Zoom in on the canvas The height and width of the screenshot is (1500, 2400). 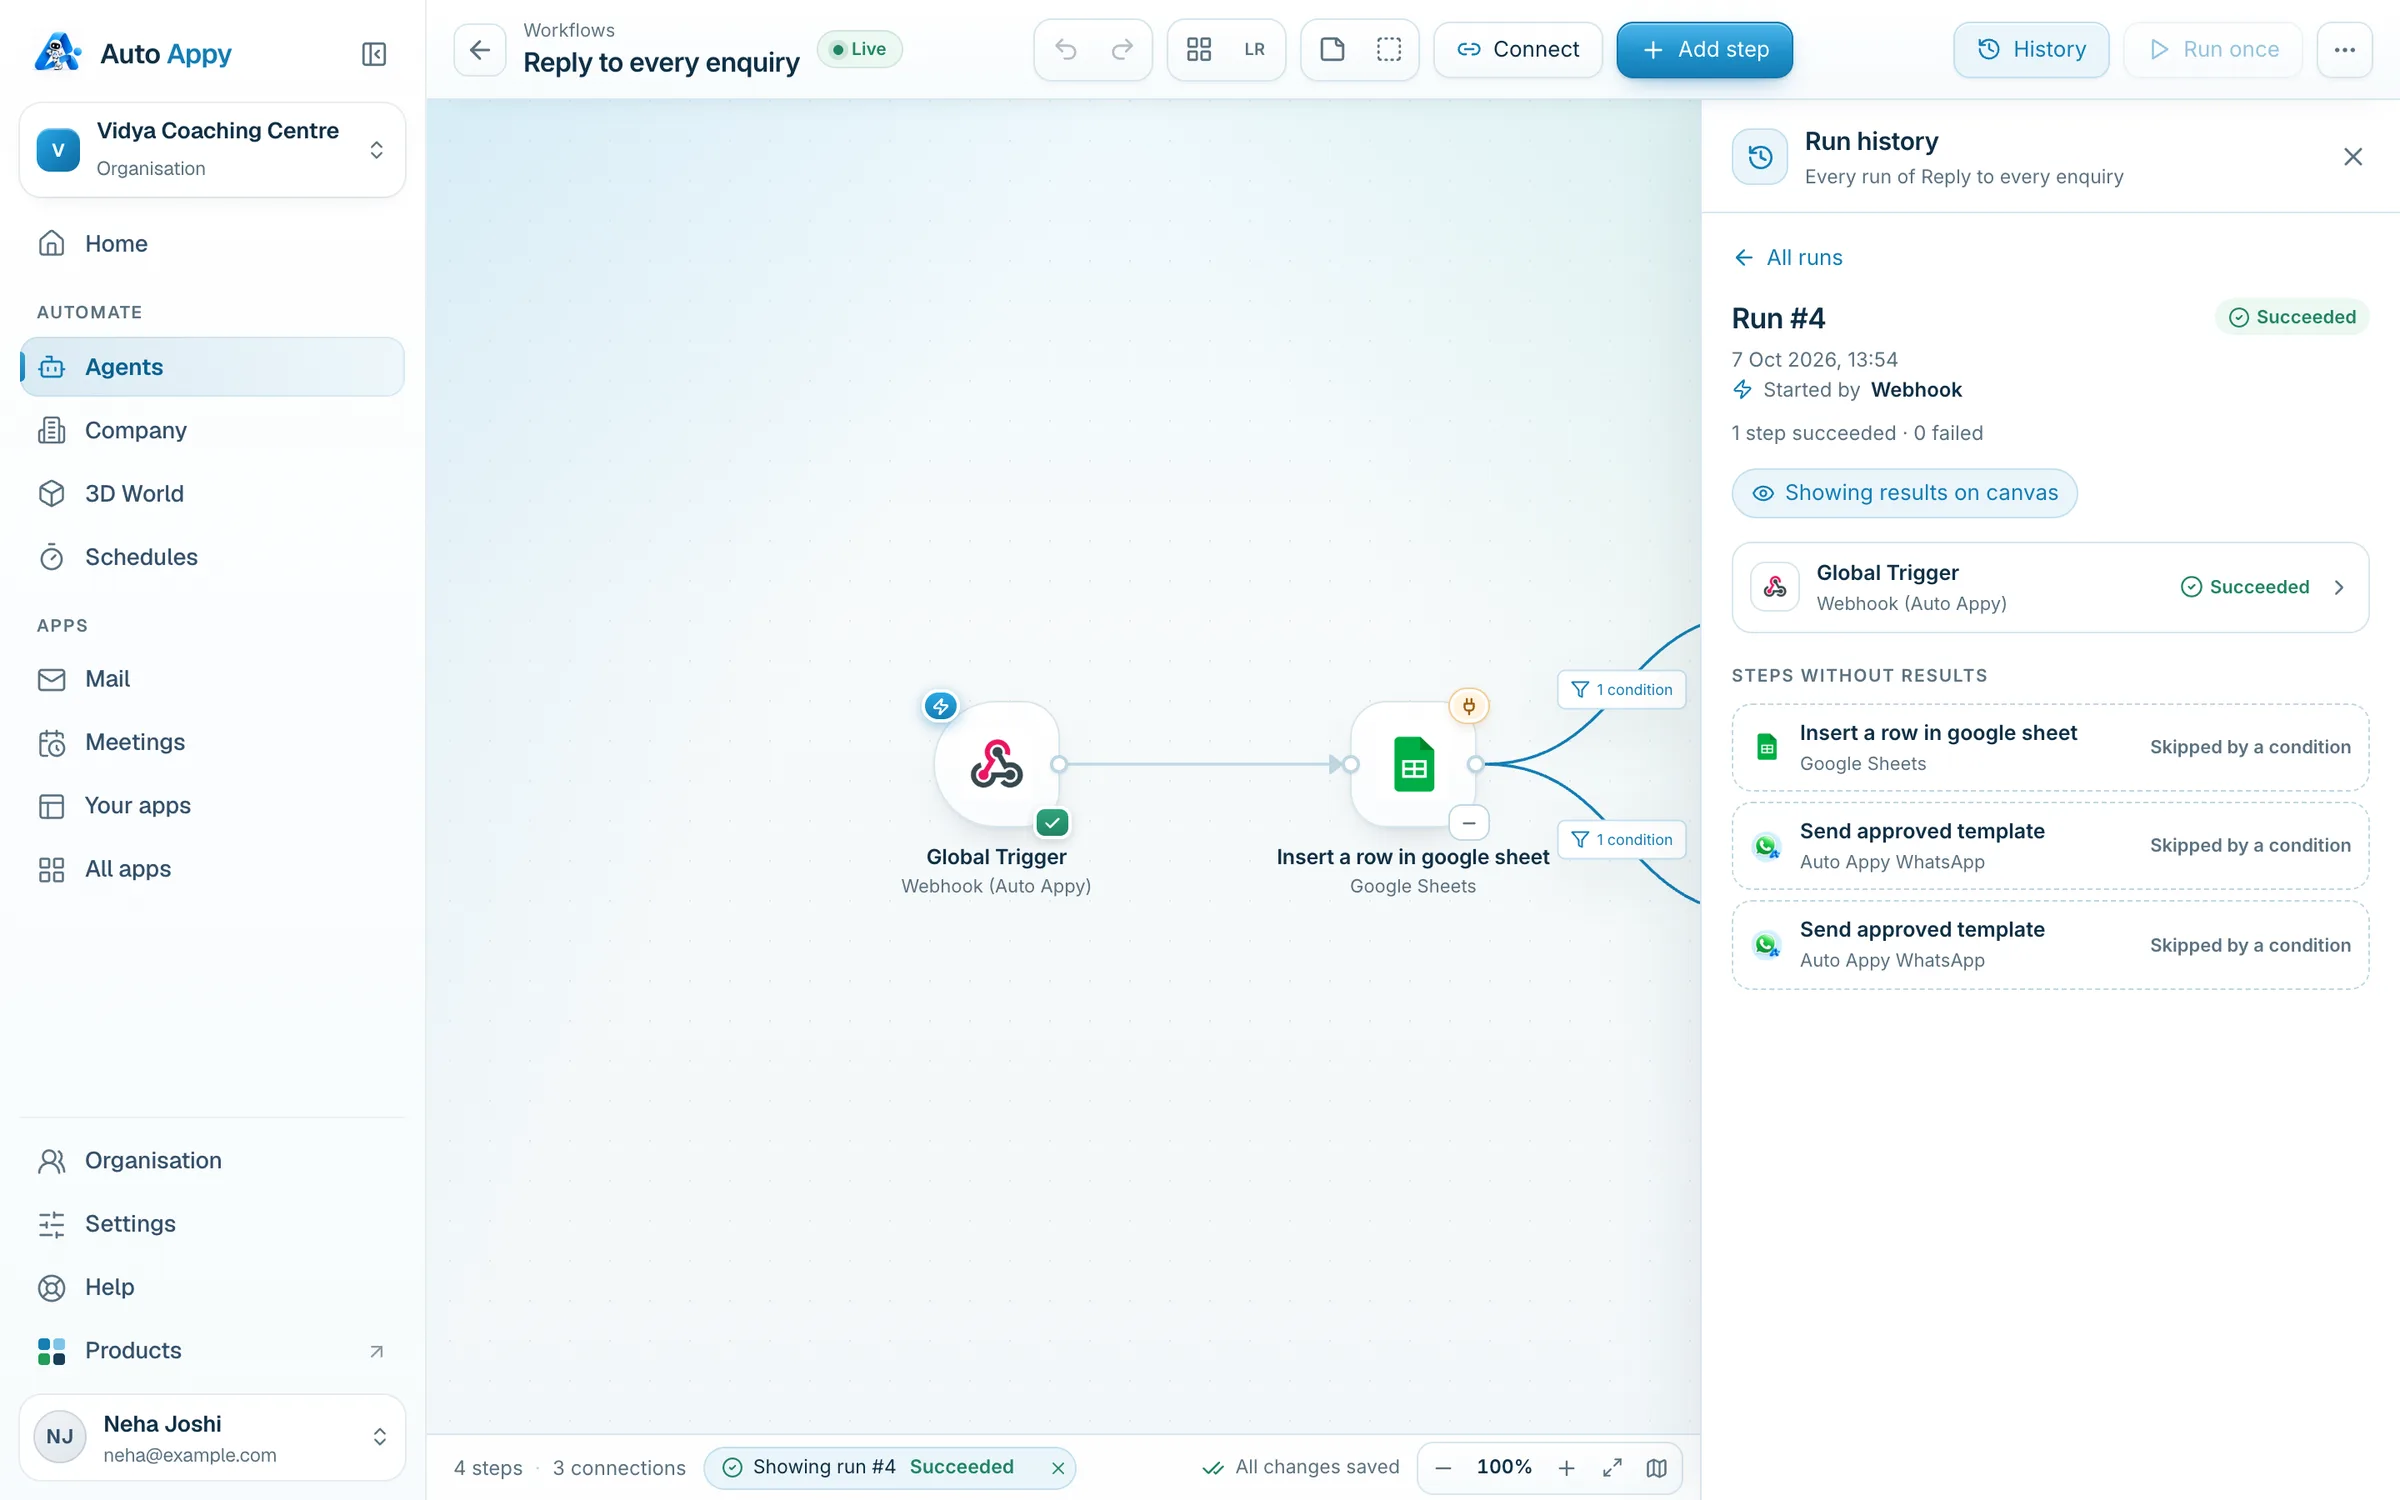click(1566, 1468)
